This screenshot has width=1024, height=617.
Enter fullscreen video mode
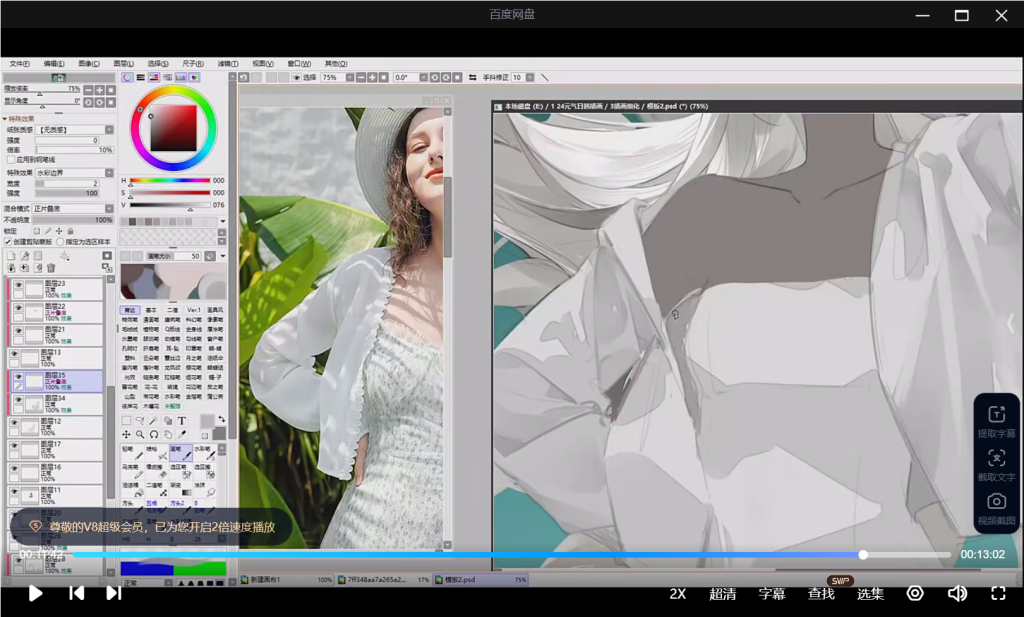coord(997,593)
